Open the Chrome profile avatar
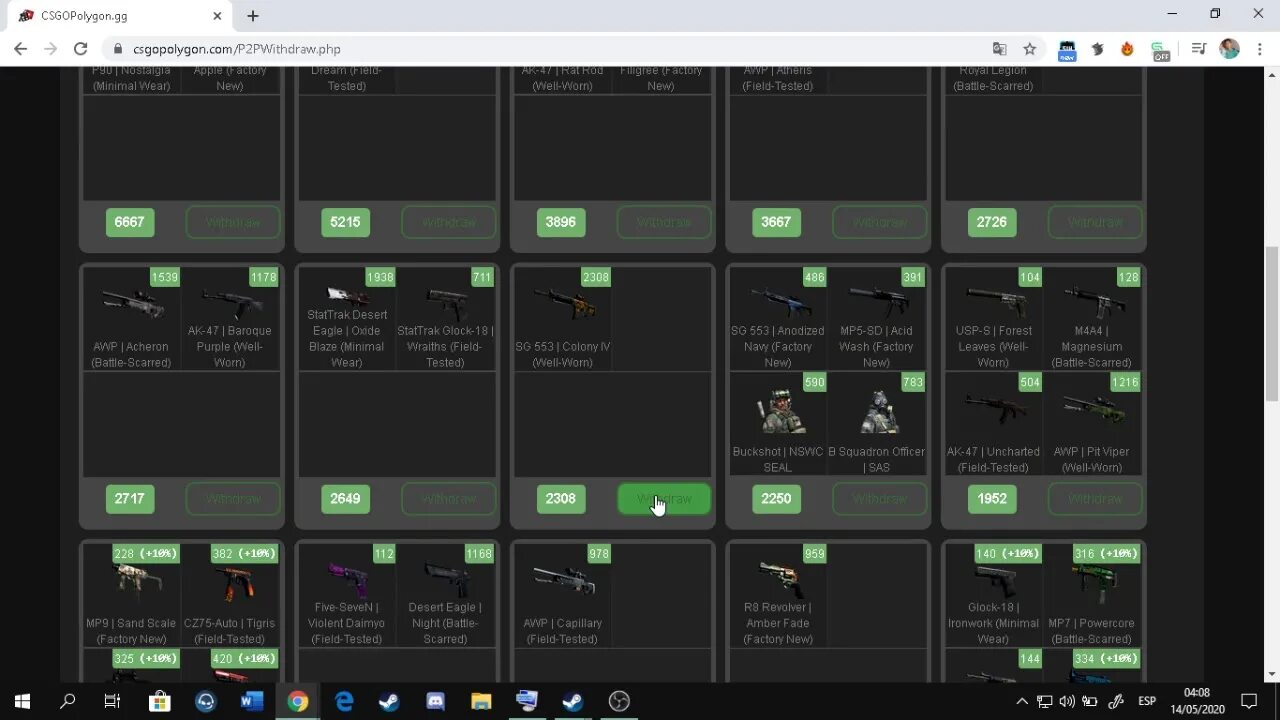1280x720 pixels. (1230, 48)
